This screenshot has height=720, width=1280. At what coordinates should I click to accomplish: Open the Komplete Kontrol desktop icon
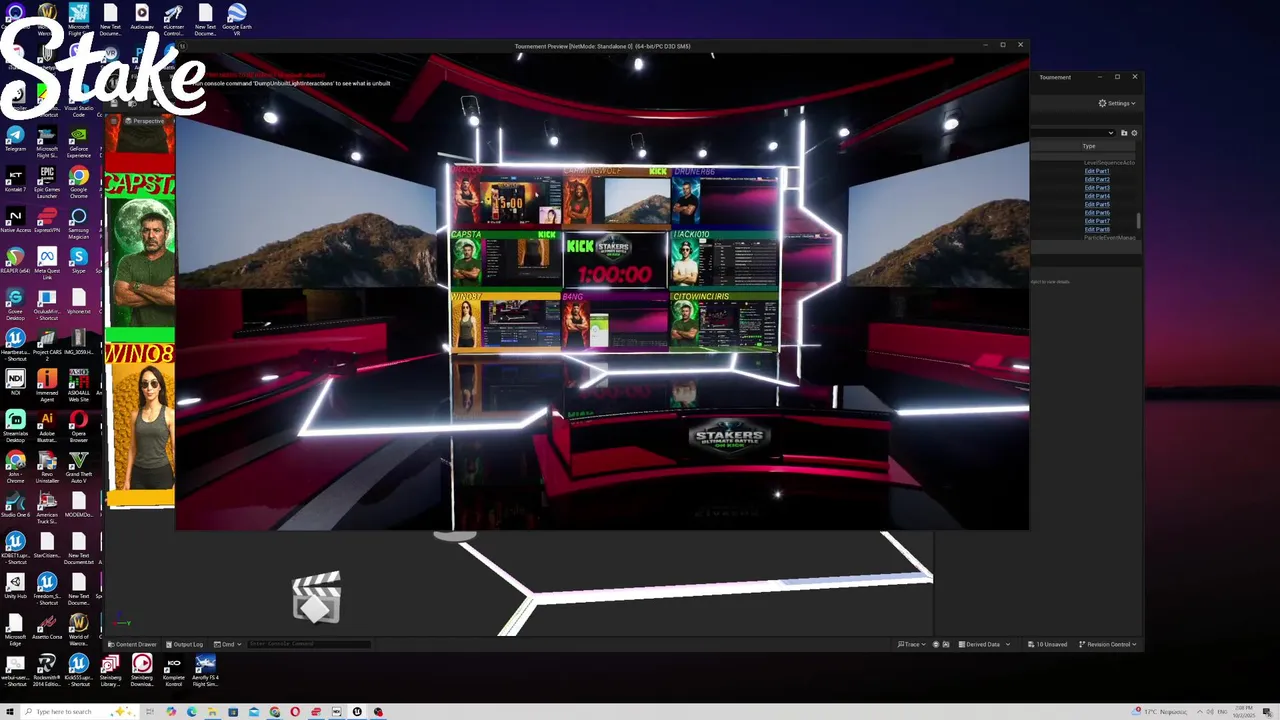coord(173,672)
